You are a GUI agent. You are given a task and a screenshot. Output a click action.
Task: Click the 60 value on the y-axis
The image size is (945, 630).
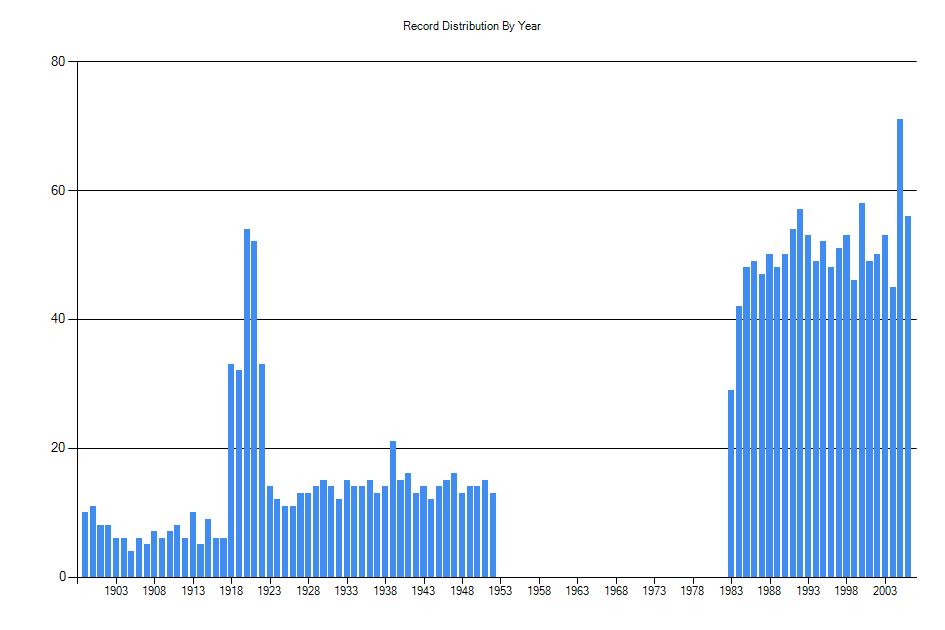click(x=56, y=188)
